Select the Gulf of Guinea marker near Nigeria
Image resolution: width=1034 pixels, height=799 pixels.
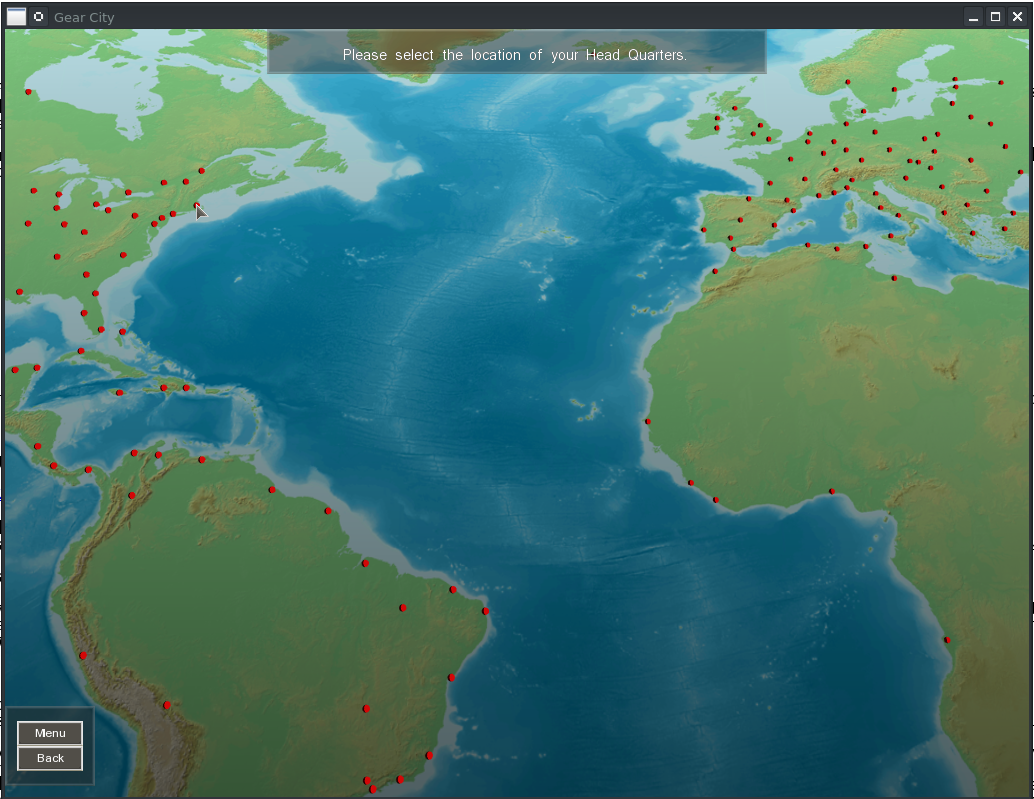[x=832, y=491]
